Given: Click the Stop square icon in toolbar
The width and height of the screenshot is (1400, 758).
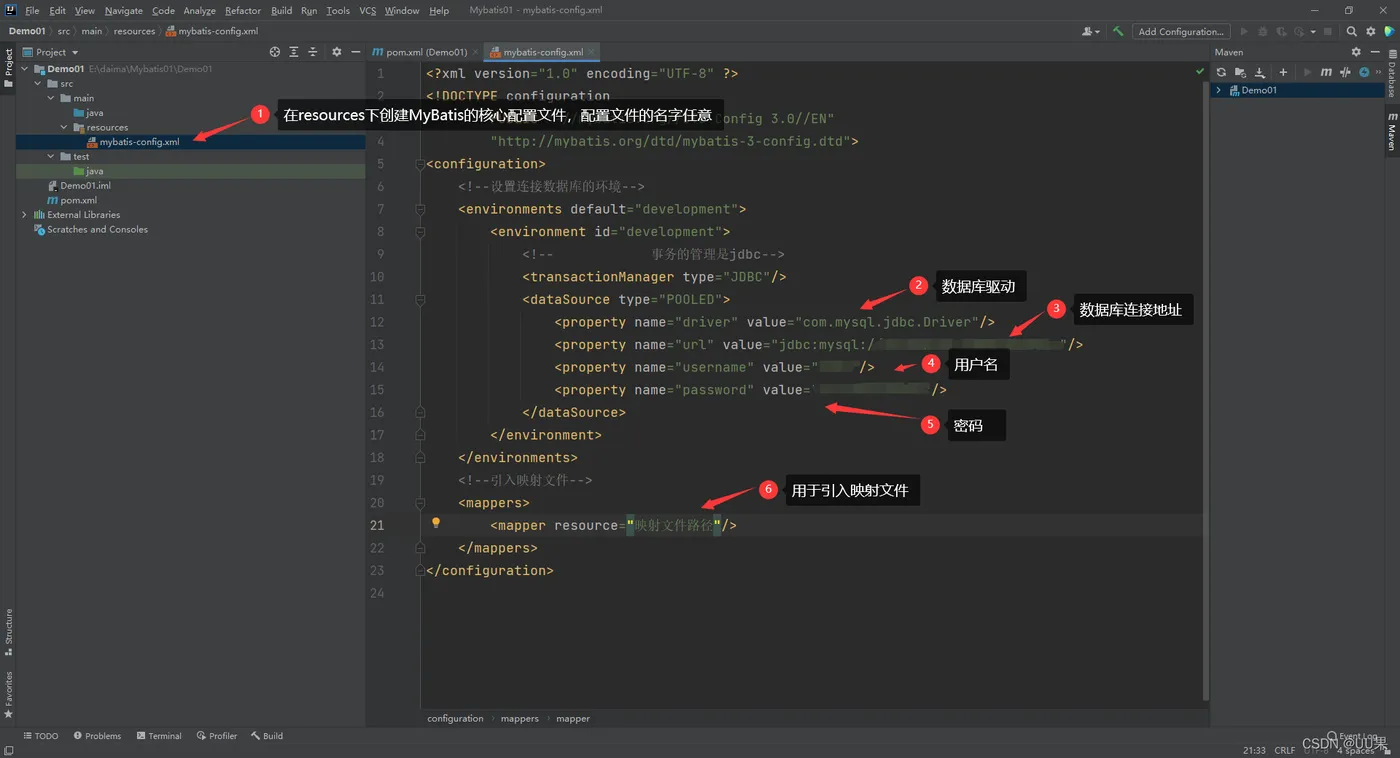Looking at the screenshot, I should pos(1328,31).
